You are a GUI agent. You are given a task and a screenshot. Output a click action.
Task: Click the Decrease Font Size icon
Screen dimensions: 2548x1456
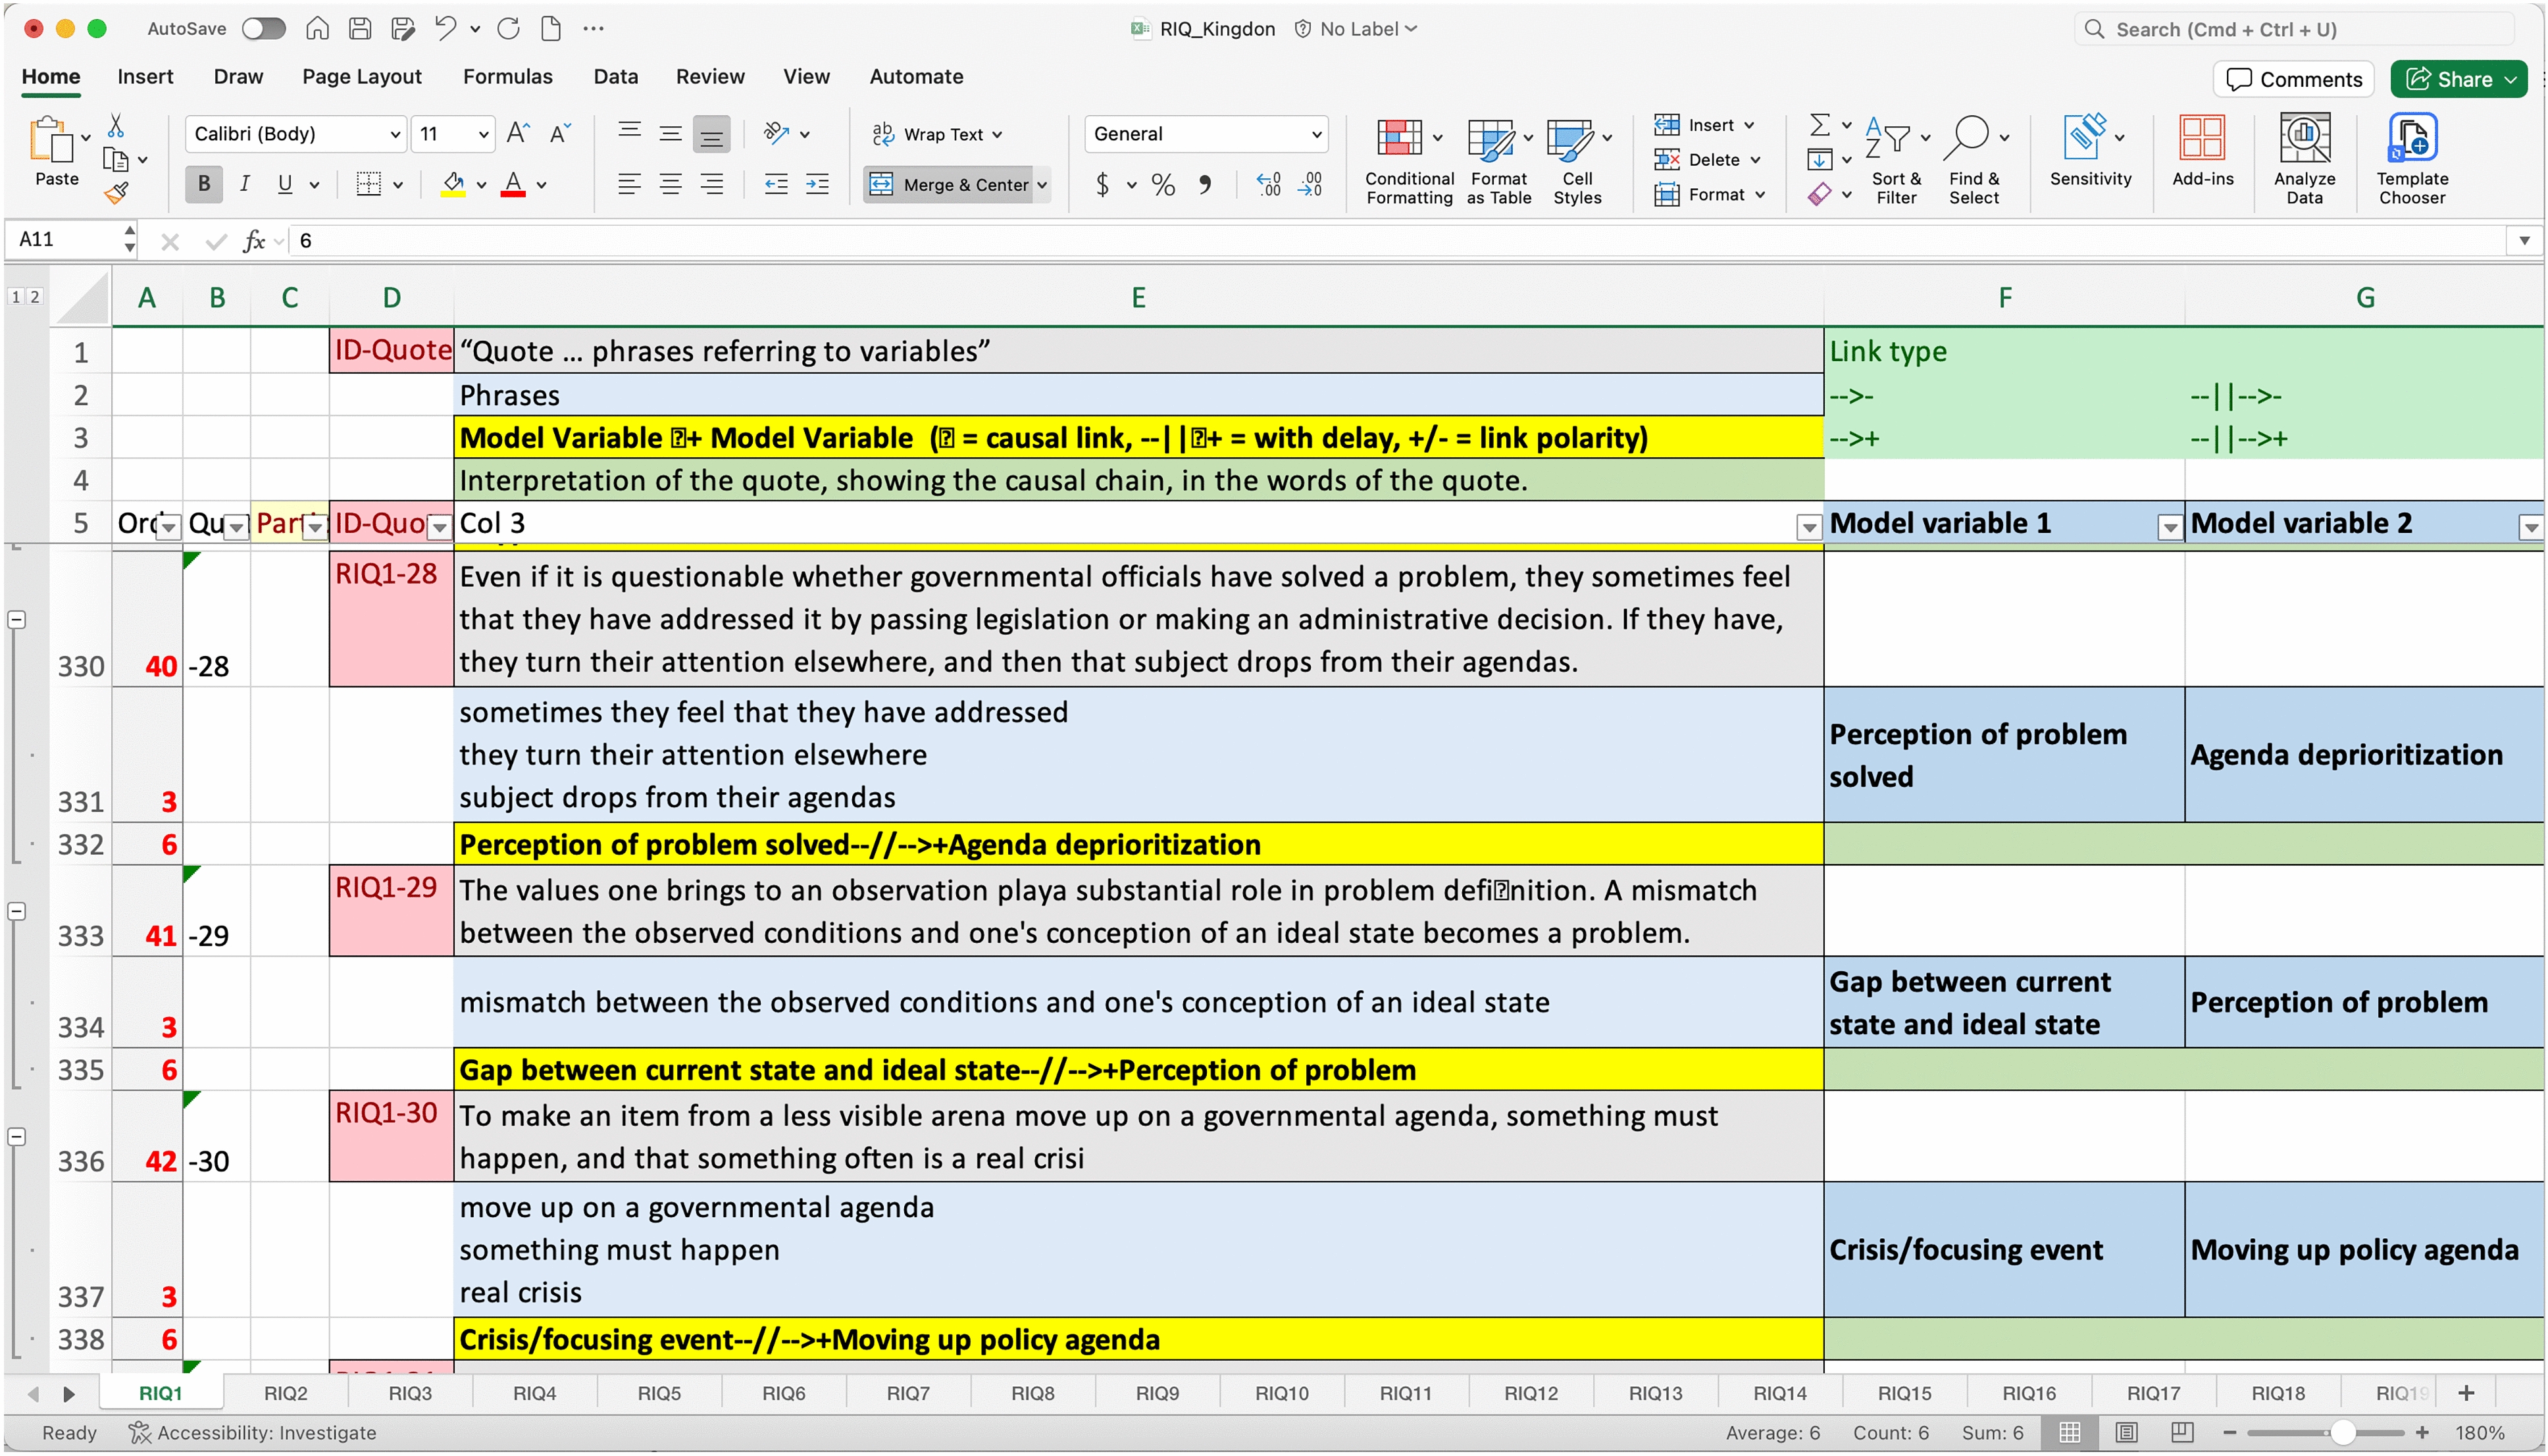click(560, 133)
